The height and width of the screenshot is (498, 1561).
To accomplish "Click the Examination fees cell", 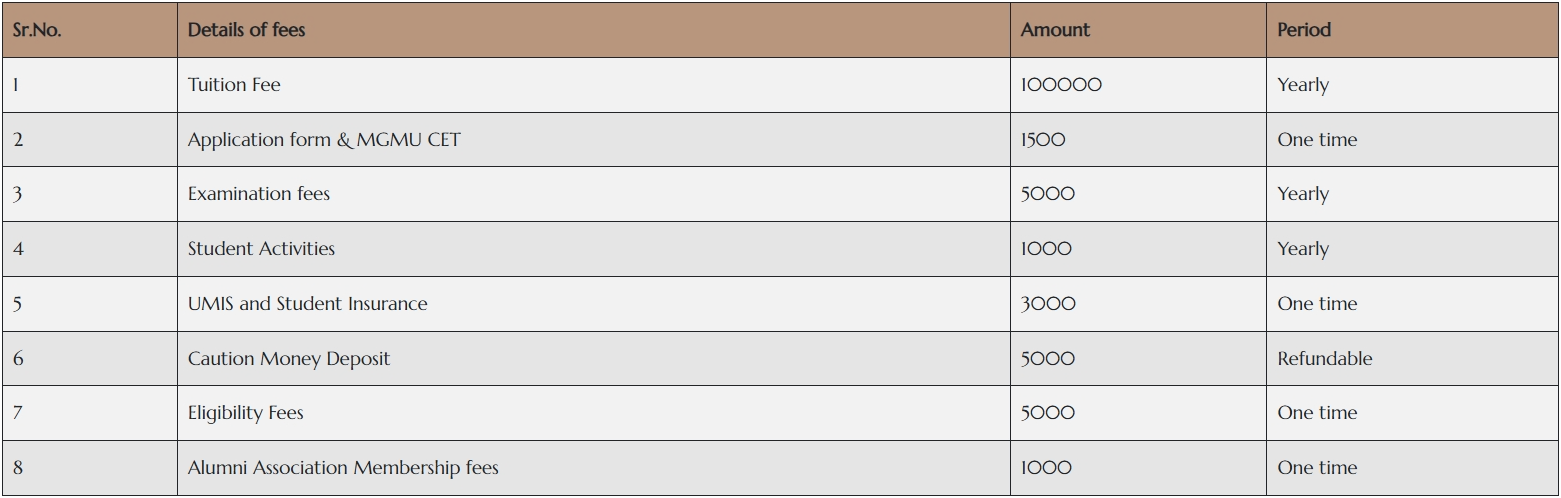I will (593, 194).
